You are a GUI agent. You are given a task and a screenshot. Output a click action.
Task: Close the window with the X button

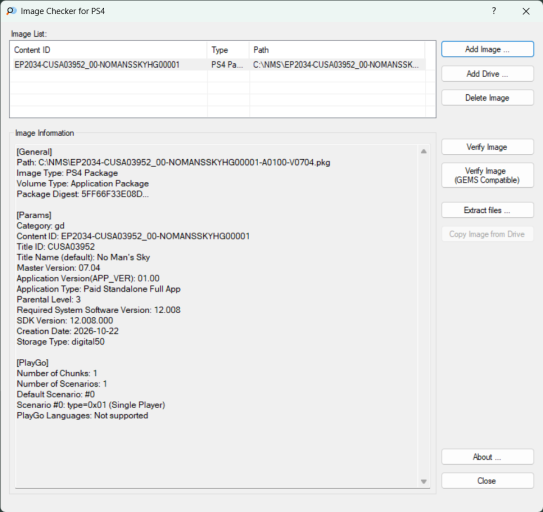coord(526,11)
